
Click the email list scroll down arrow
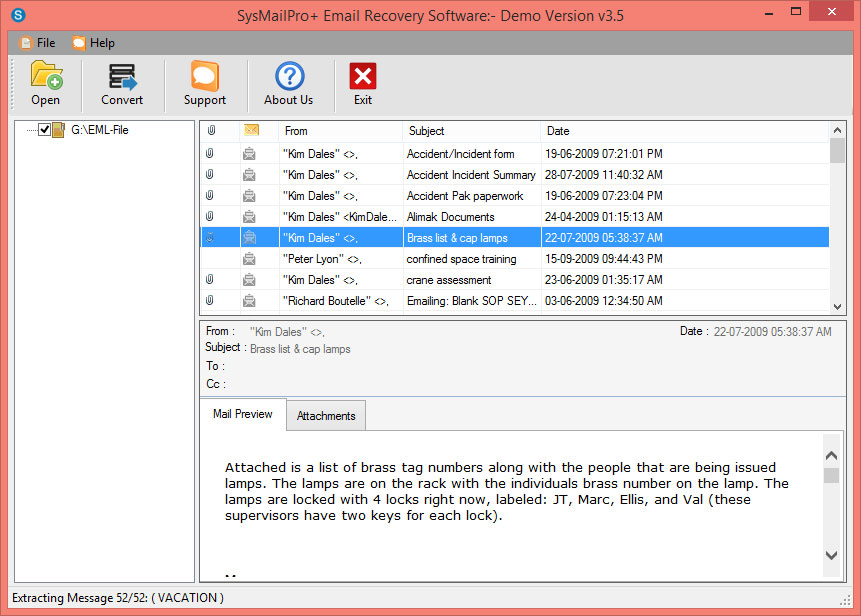click(x=837, y=306)
